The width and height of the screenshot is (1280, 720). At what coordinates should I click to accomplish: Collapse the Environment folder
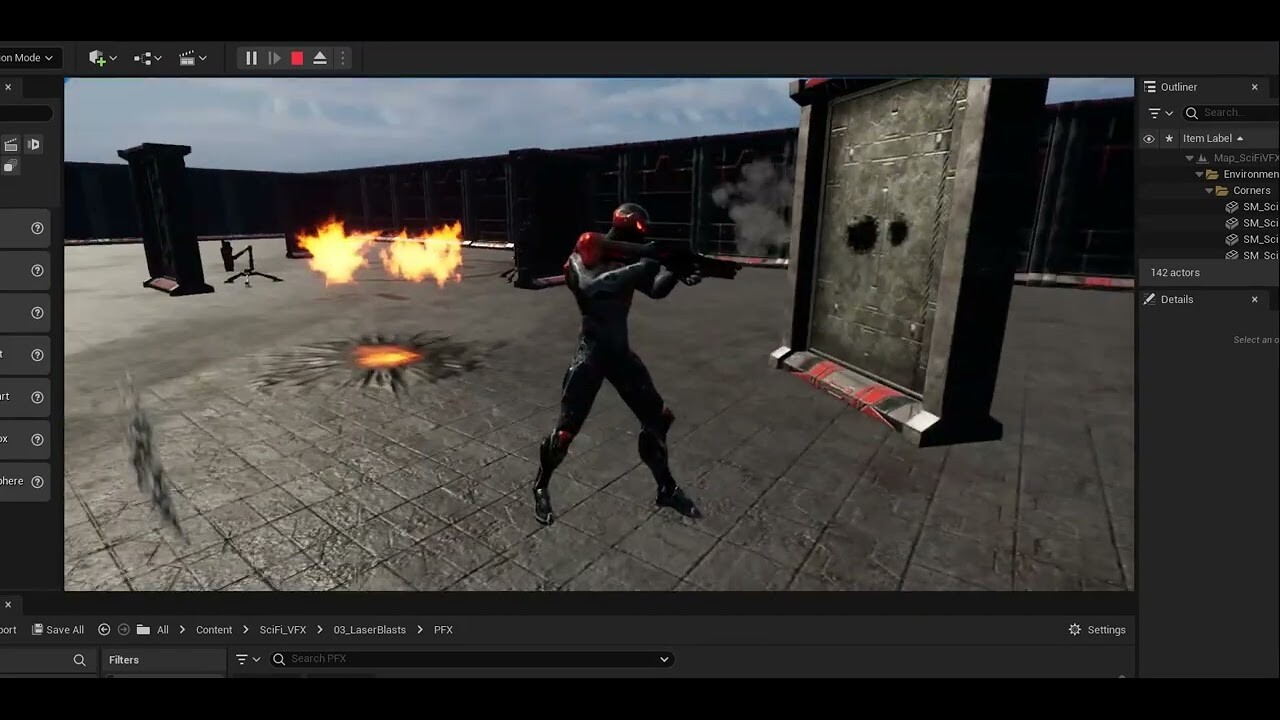click(1199, 173)
